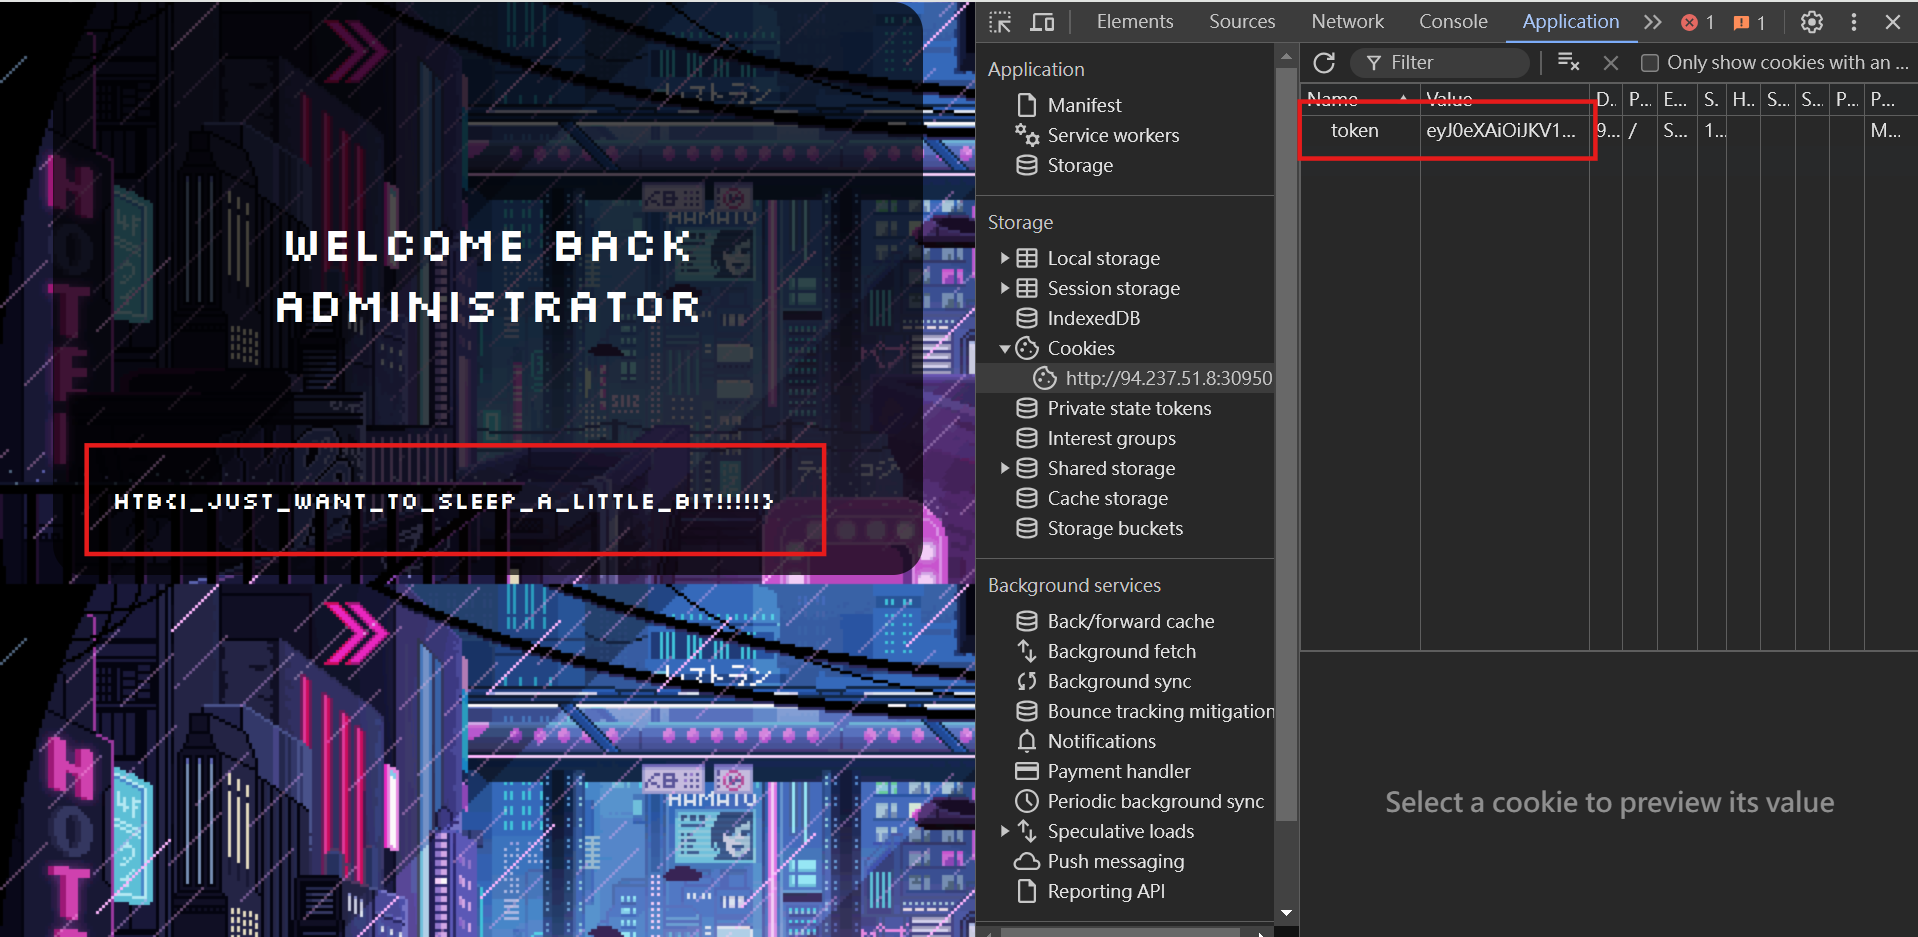
Task: Click the Welcome Back Administrator heading
Action: 489,276
